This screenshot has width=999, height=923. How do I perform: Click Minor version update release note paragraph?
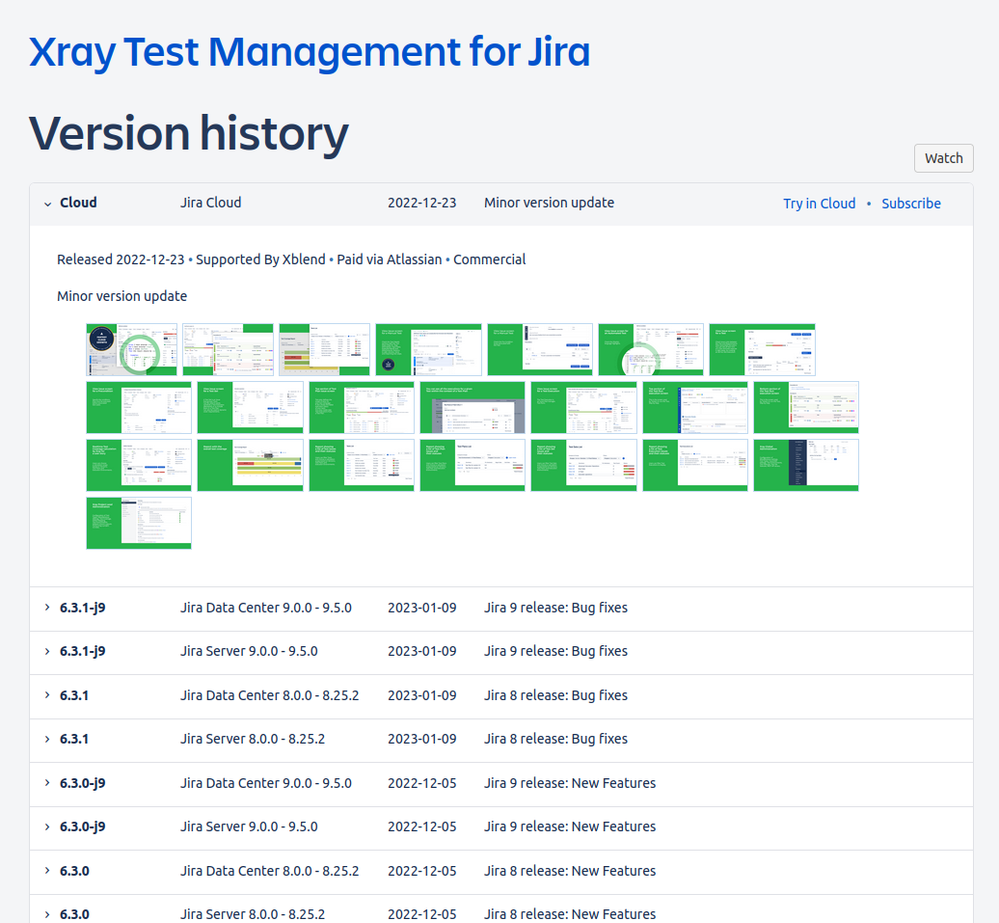pos(122,296)
